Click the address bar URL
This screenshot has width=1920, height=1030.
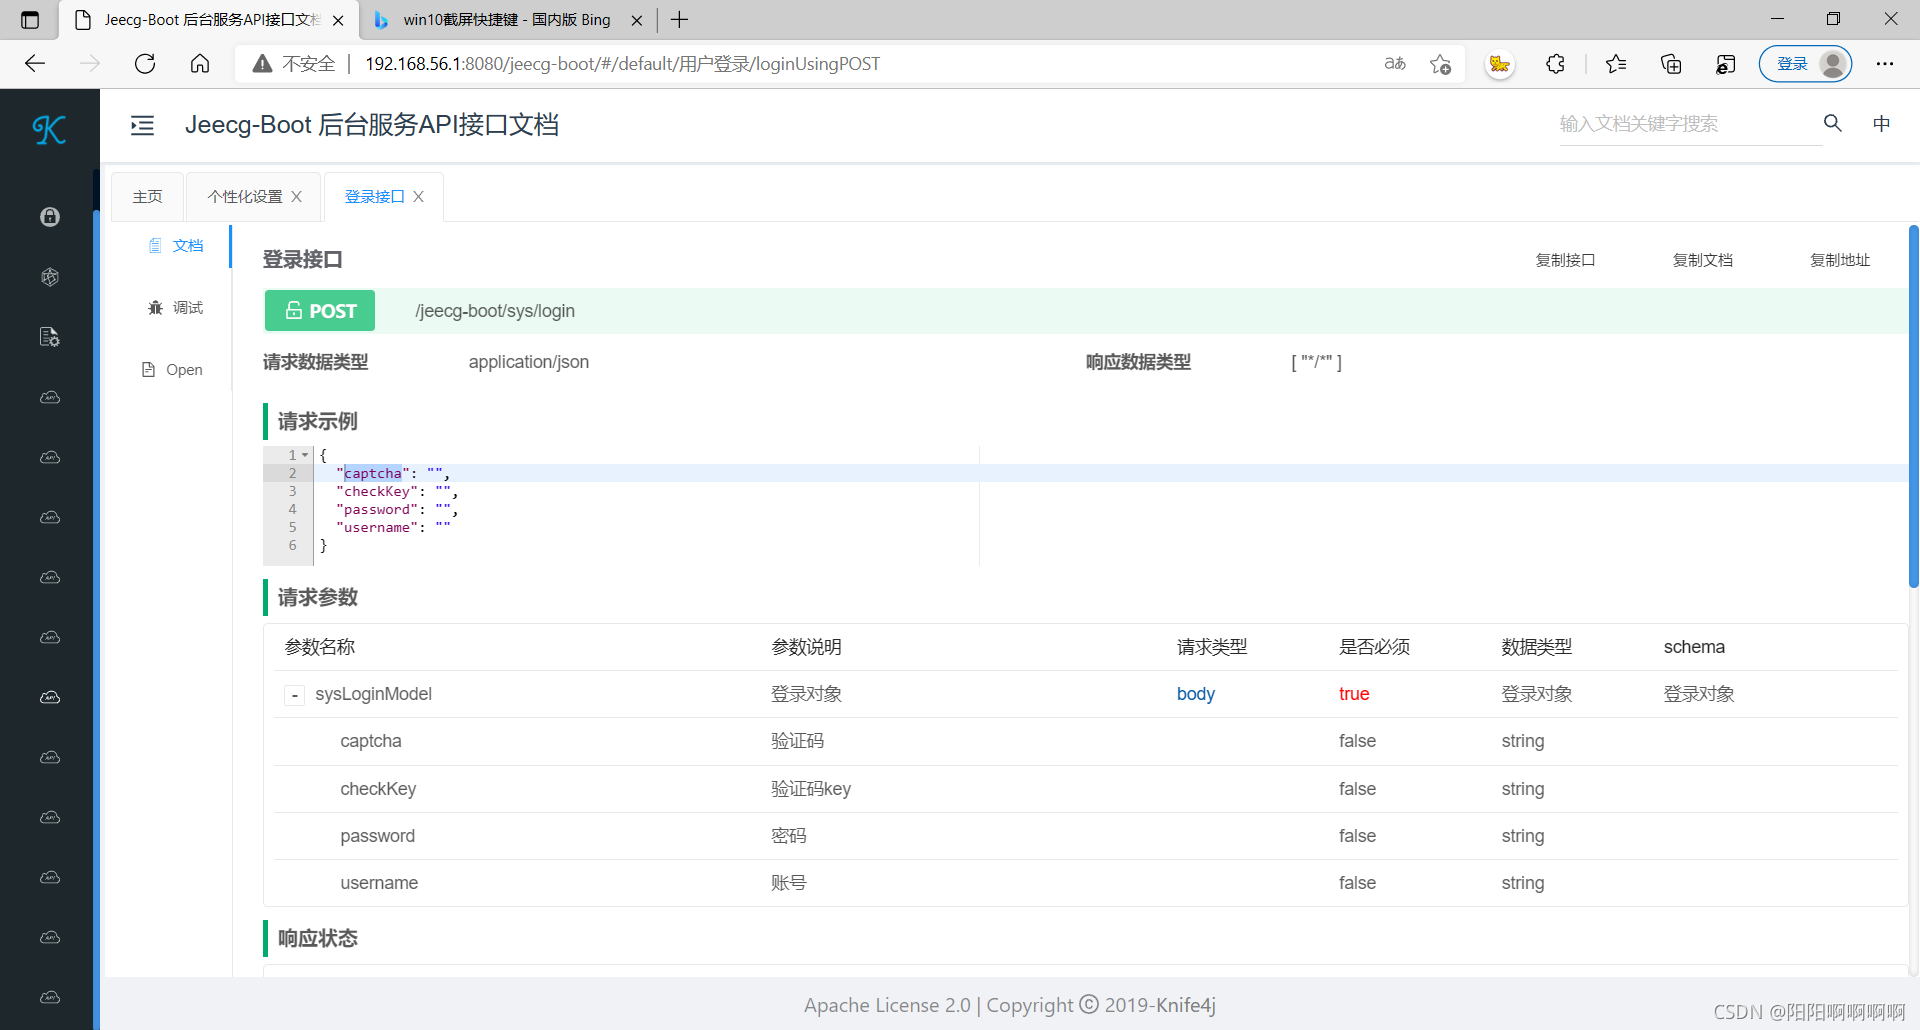point(622,64)
